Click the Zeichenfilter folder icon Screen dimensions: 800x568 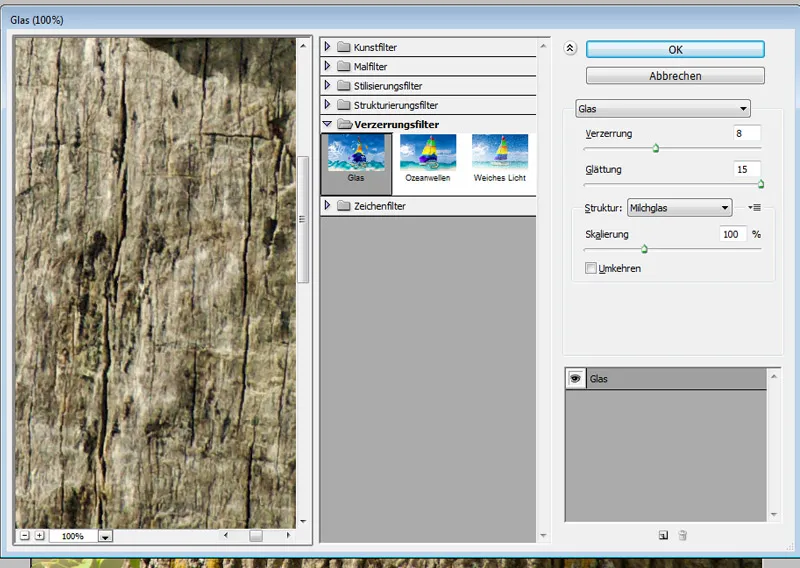[344, 206]
